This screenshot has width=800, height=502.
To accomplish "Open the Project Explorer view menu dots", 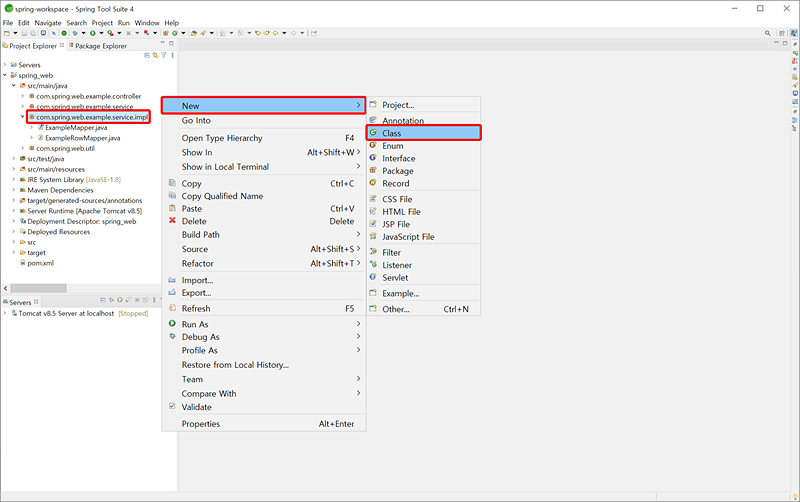I will (172, 55).
